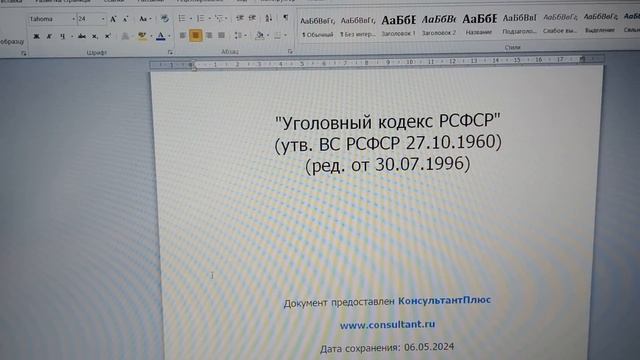Open the Абзац dialog launcher

tap(290, 51)
